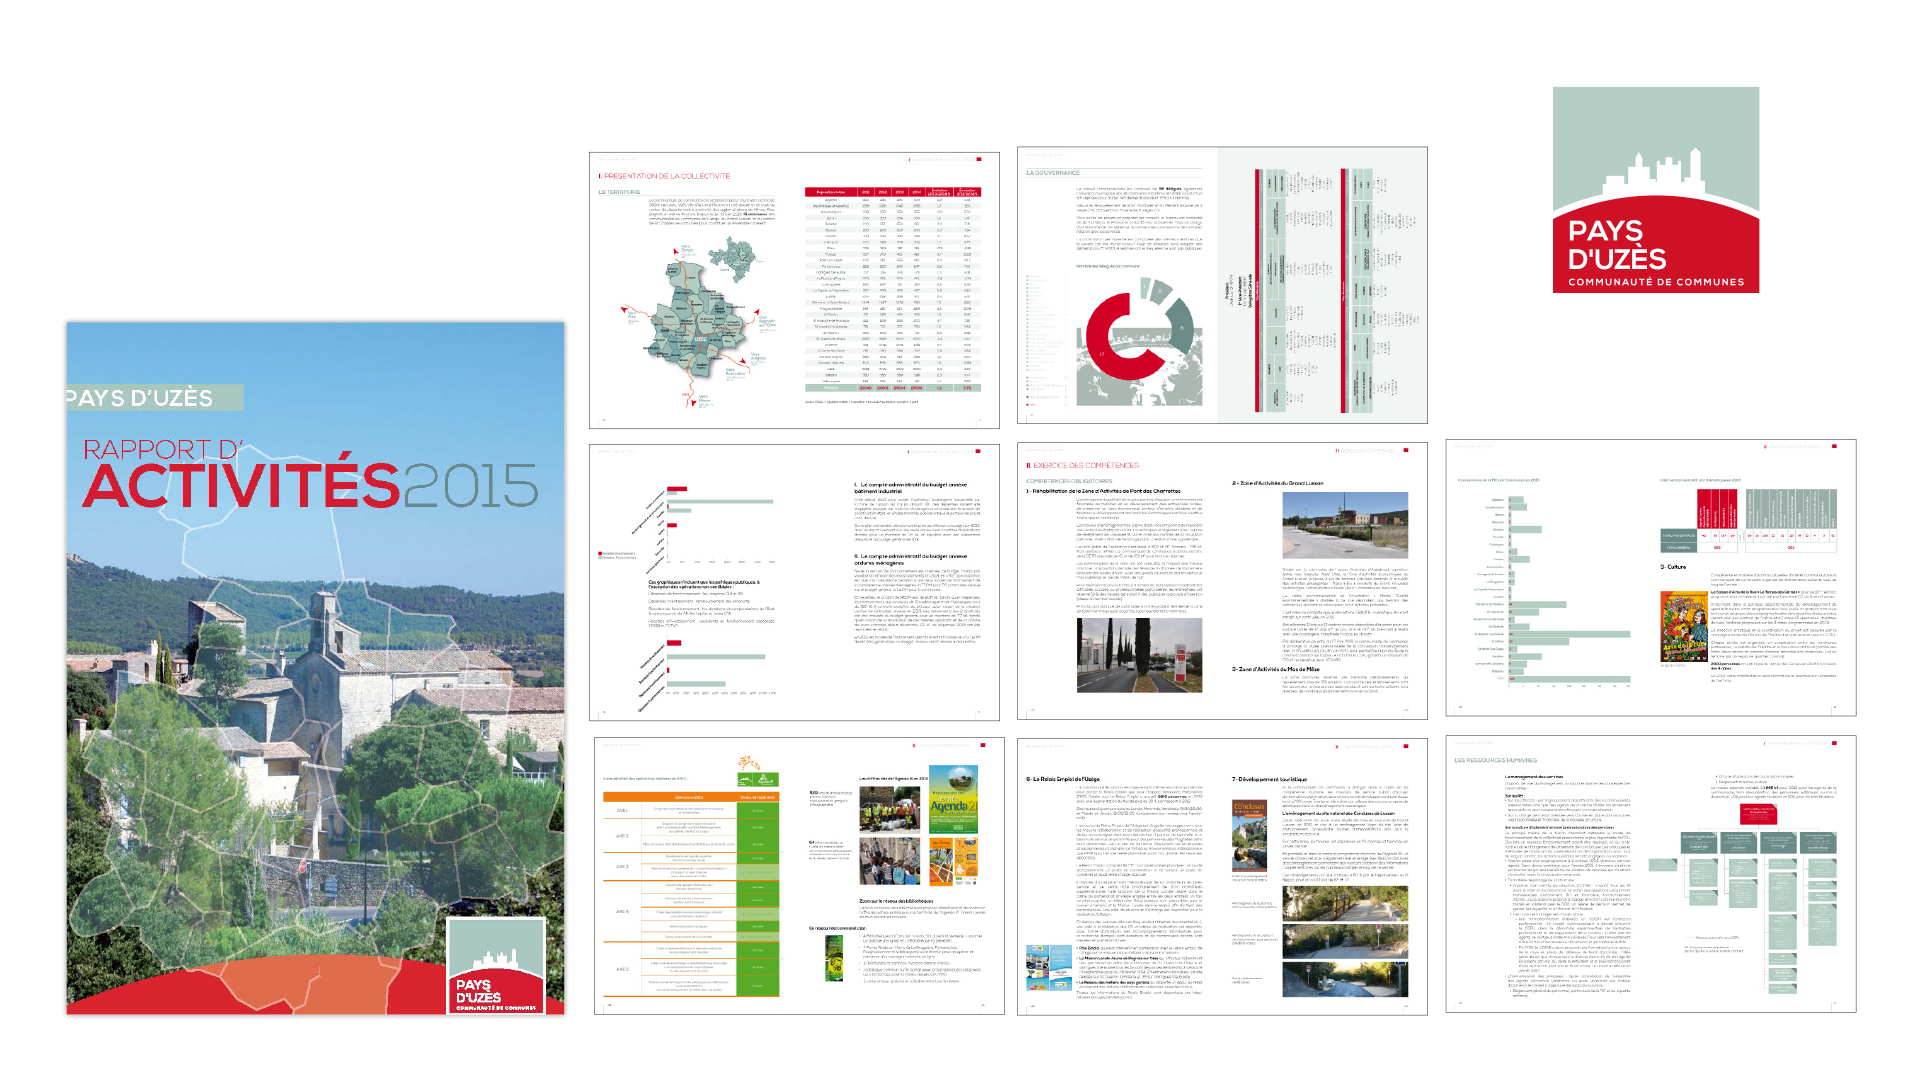Click the Grand Lussan zone photo
1920x1080 pixels.
coord(1345,525)
